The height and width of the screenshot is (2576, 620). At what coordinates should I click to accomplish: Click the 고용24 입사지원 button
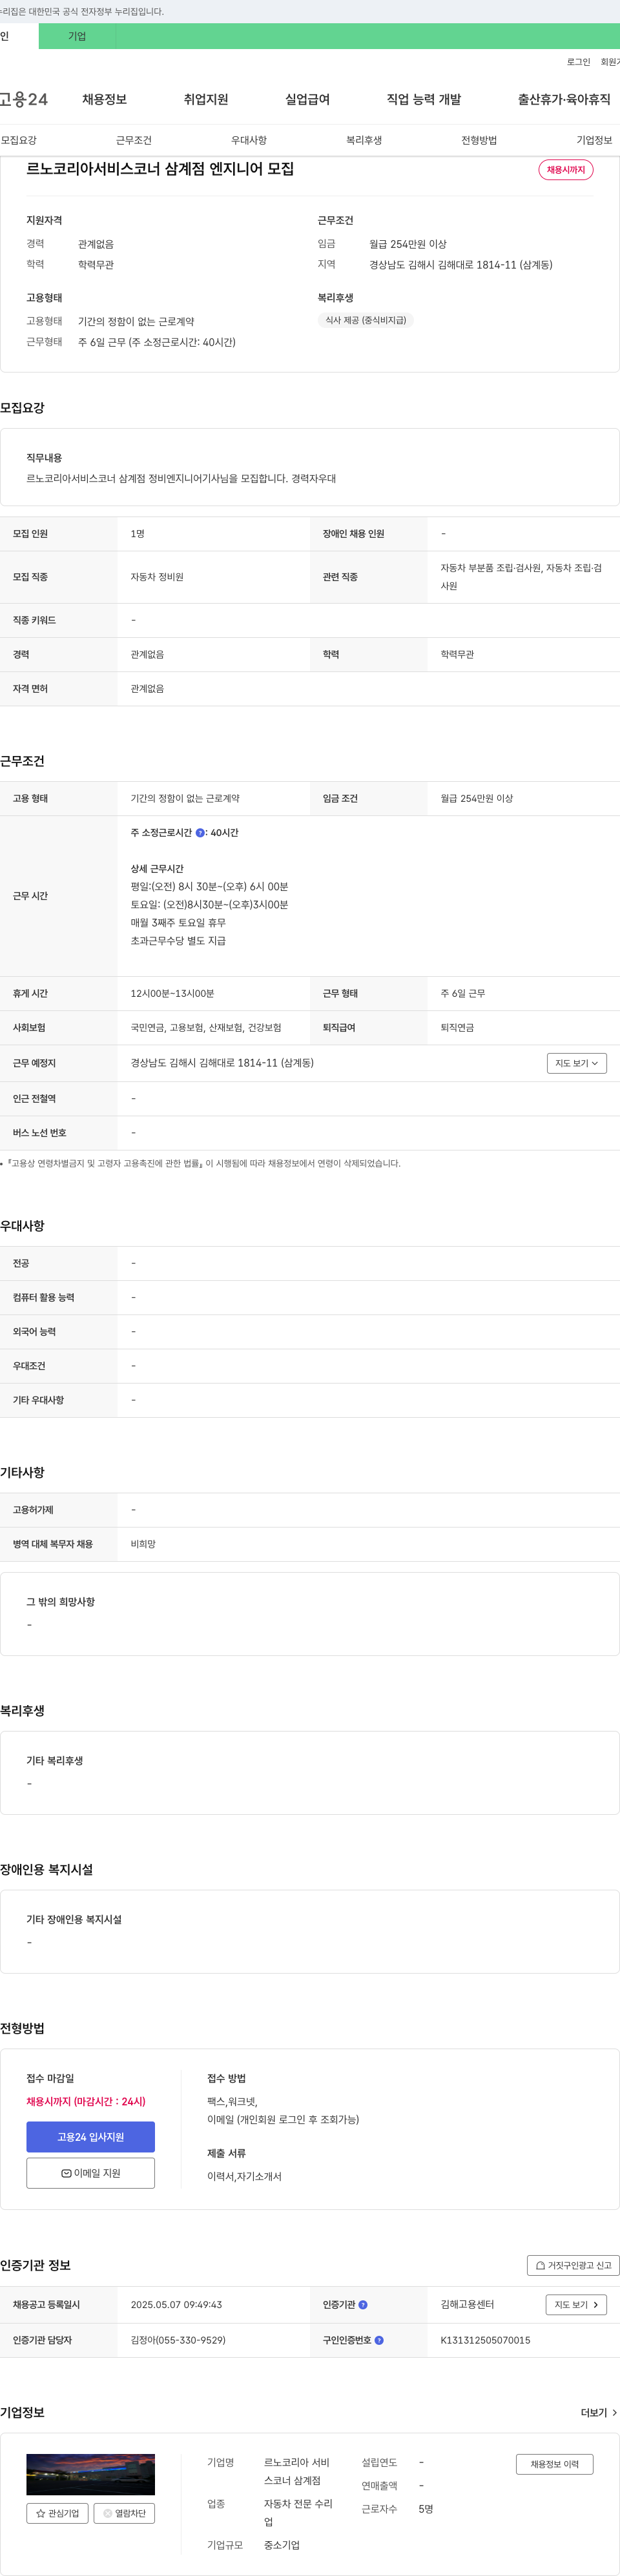(x=91, y=2137)
